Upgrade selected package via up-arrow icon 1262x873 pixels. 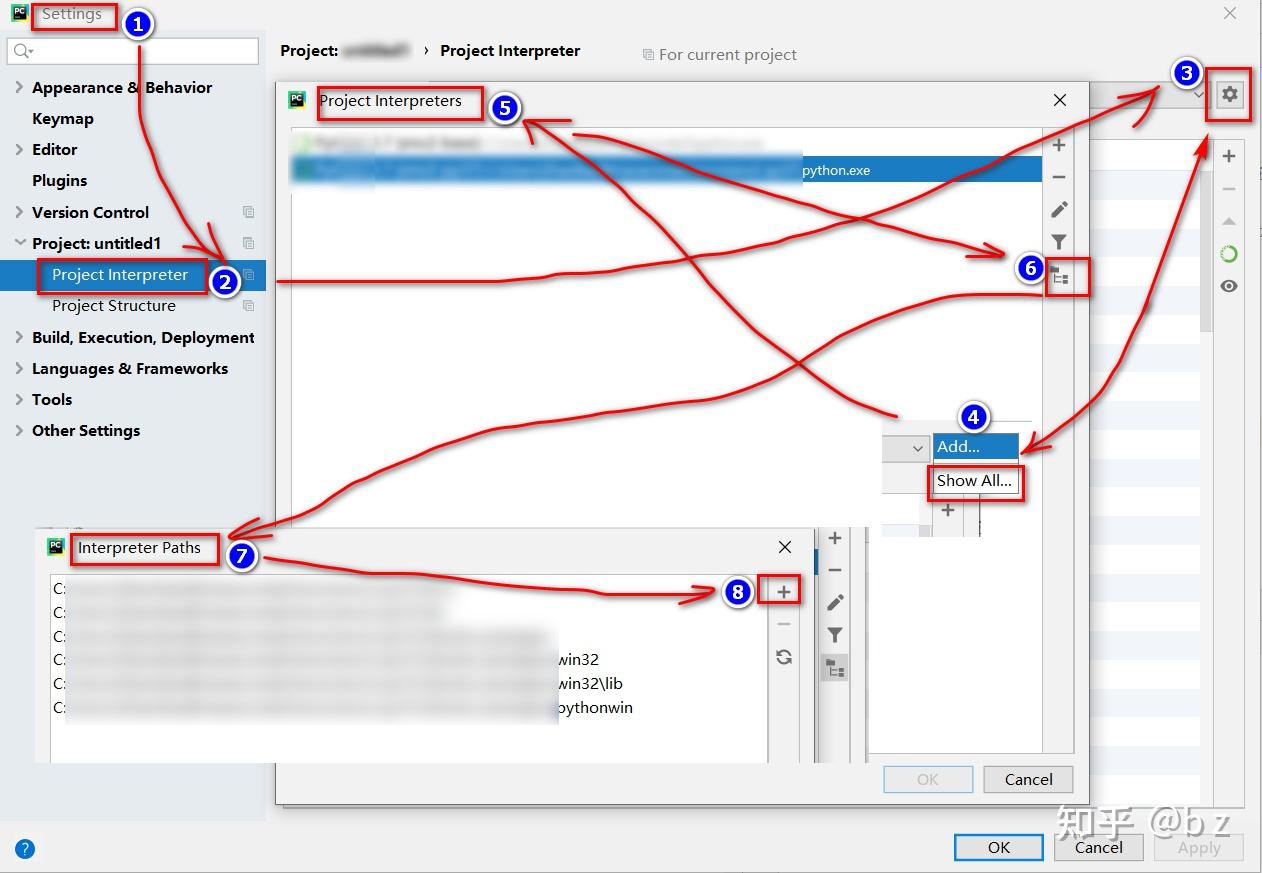[1228, 221]
